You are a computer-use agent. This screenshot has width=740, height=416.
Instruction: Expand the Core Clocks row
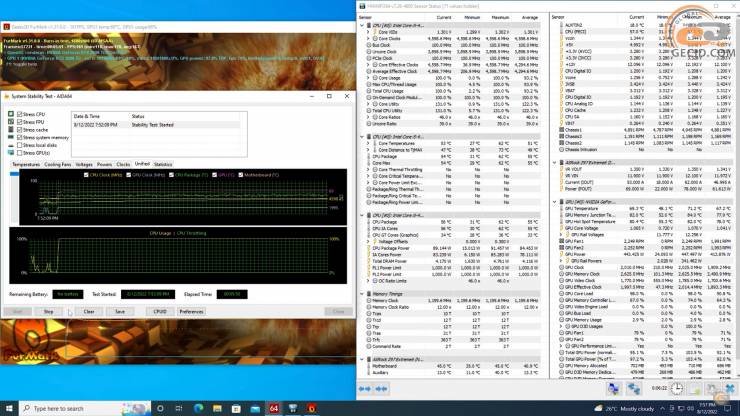368,39
